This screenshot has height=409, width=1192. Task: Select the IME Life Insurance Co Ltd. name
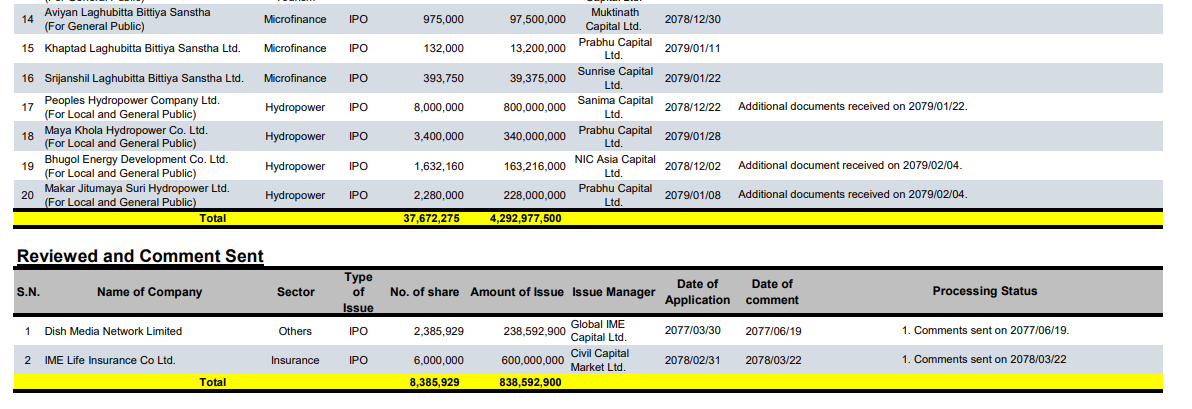point(110,360)
